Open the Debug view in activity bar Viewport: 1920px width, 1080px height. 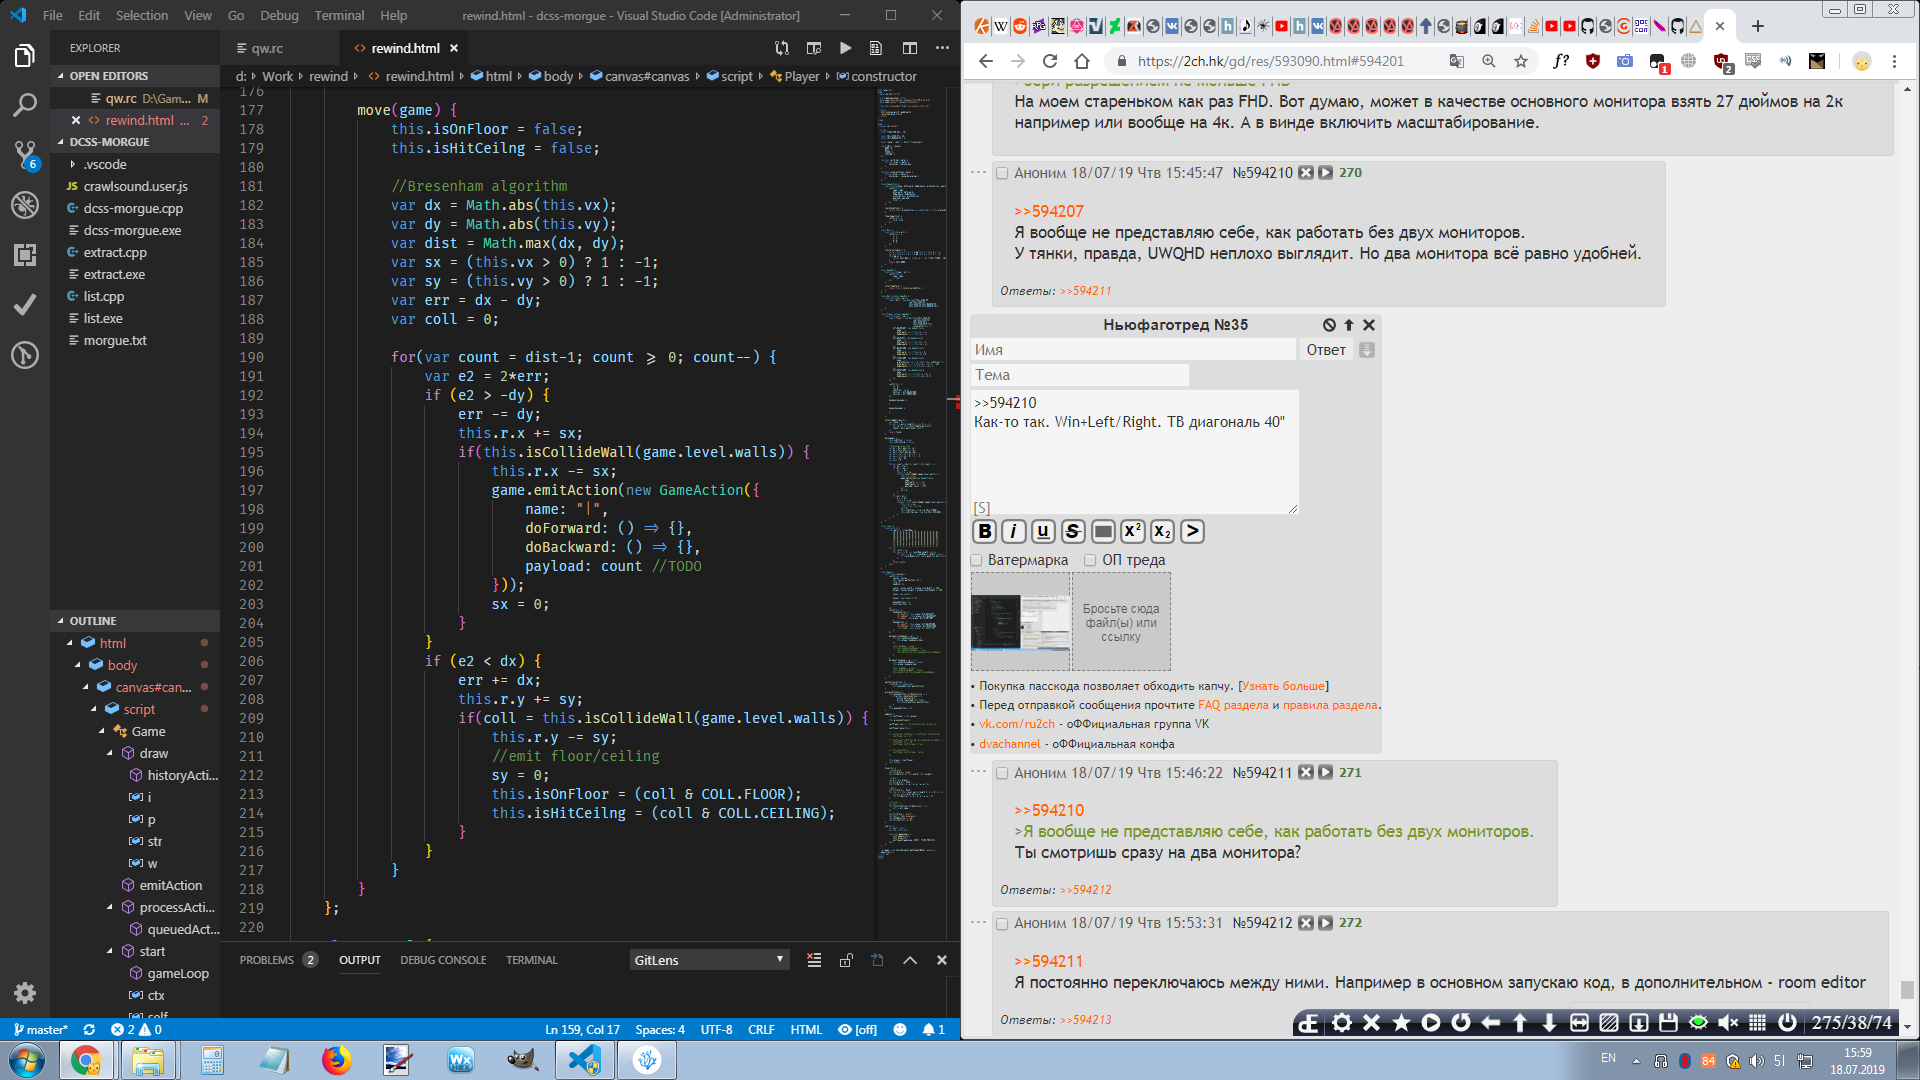(x=25, y=205)
